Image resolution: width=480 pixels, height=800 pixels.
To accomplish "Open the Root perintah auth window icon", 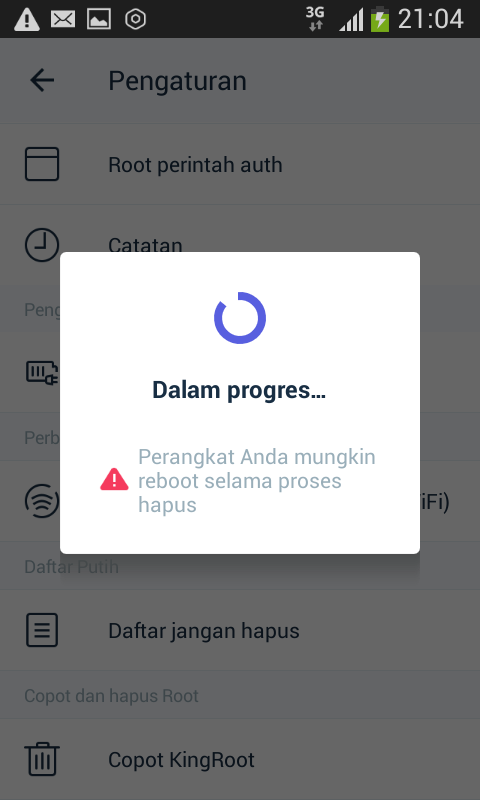I will [42, 164].
